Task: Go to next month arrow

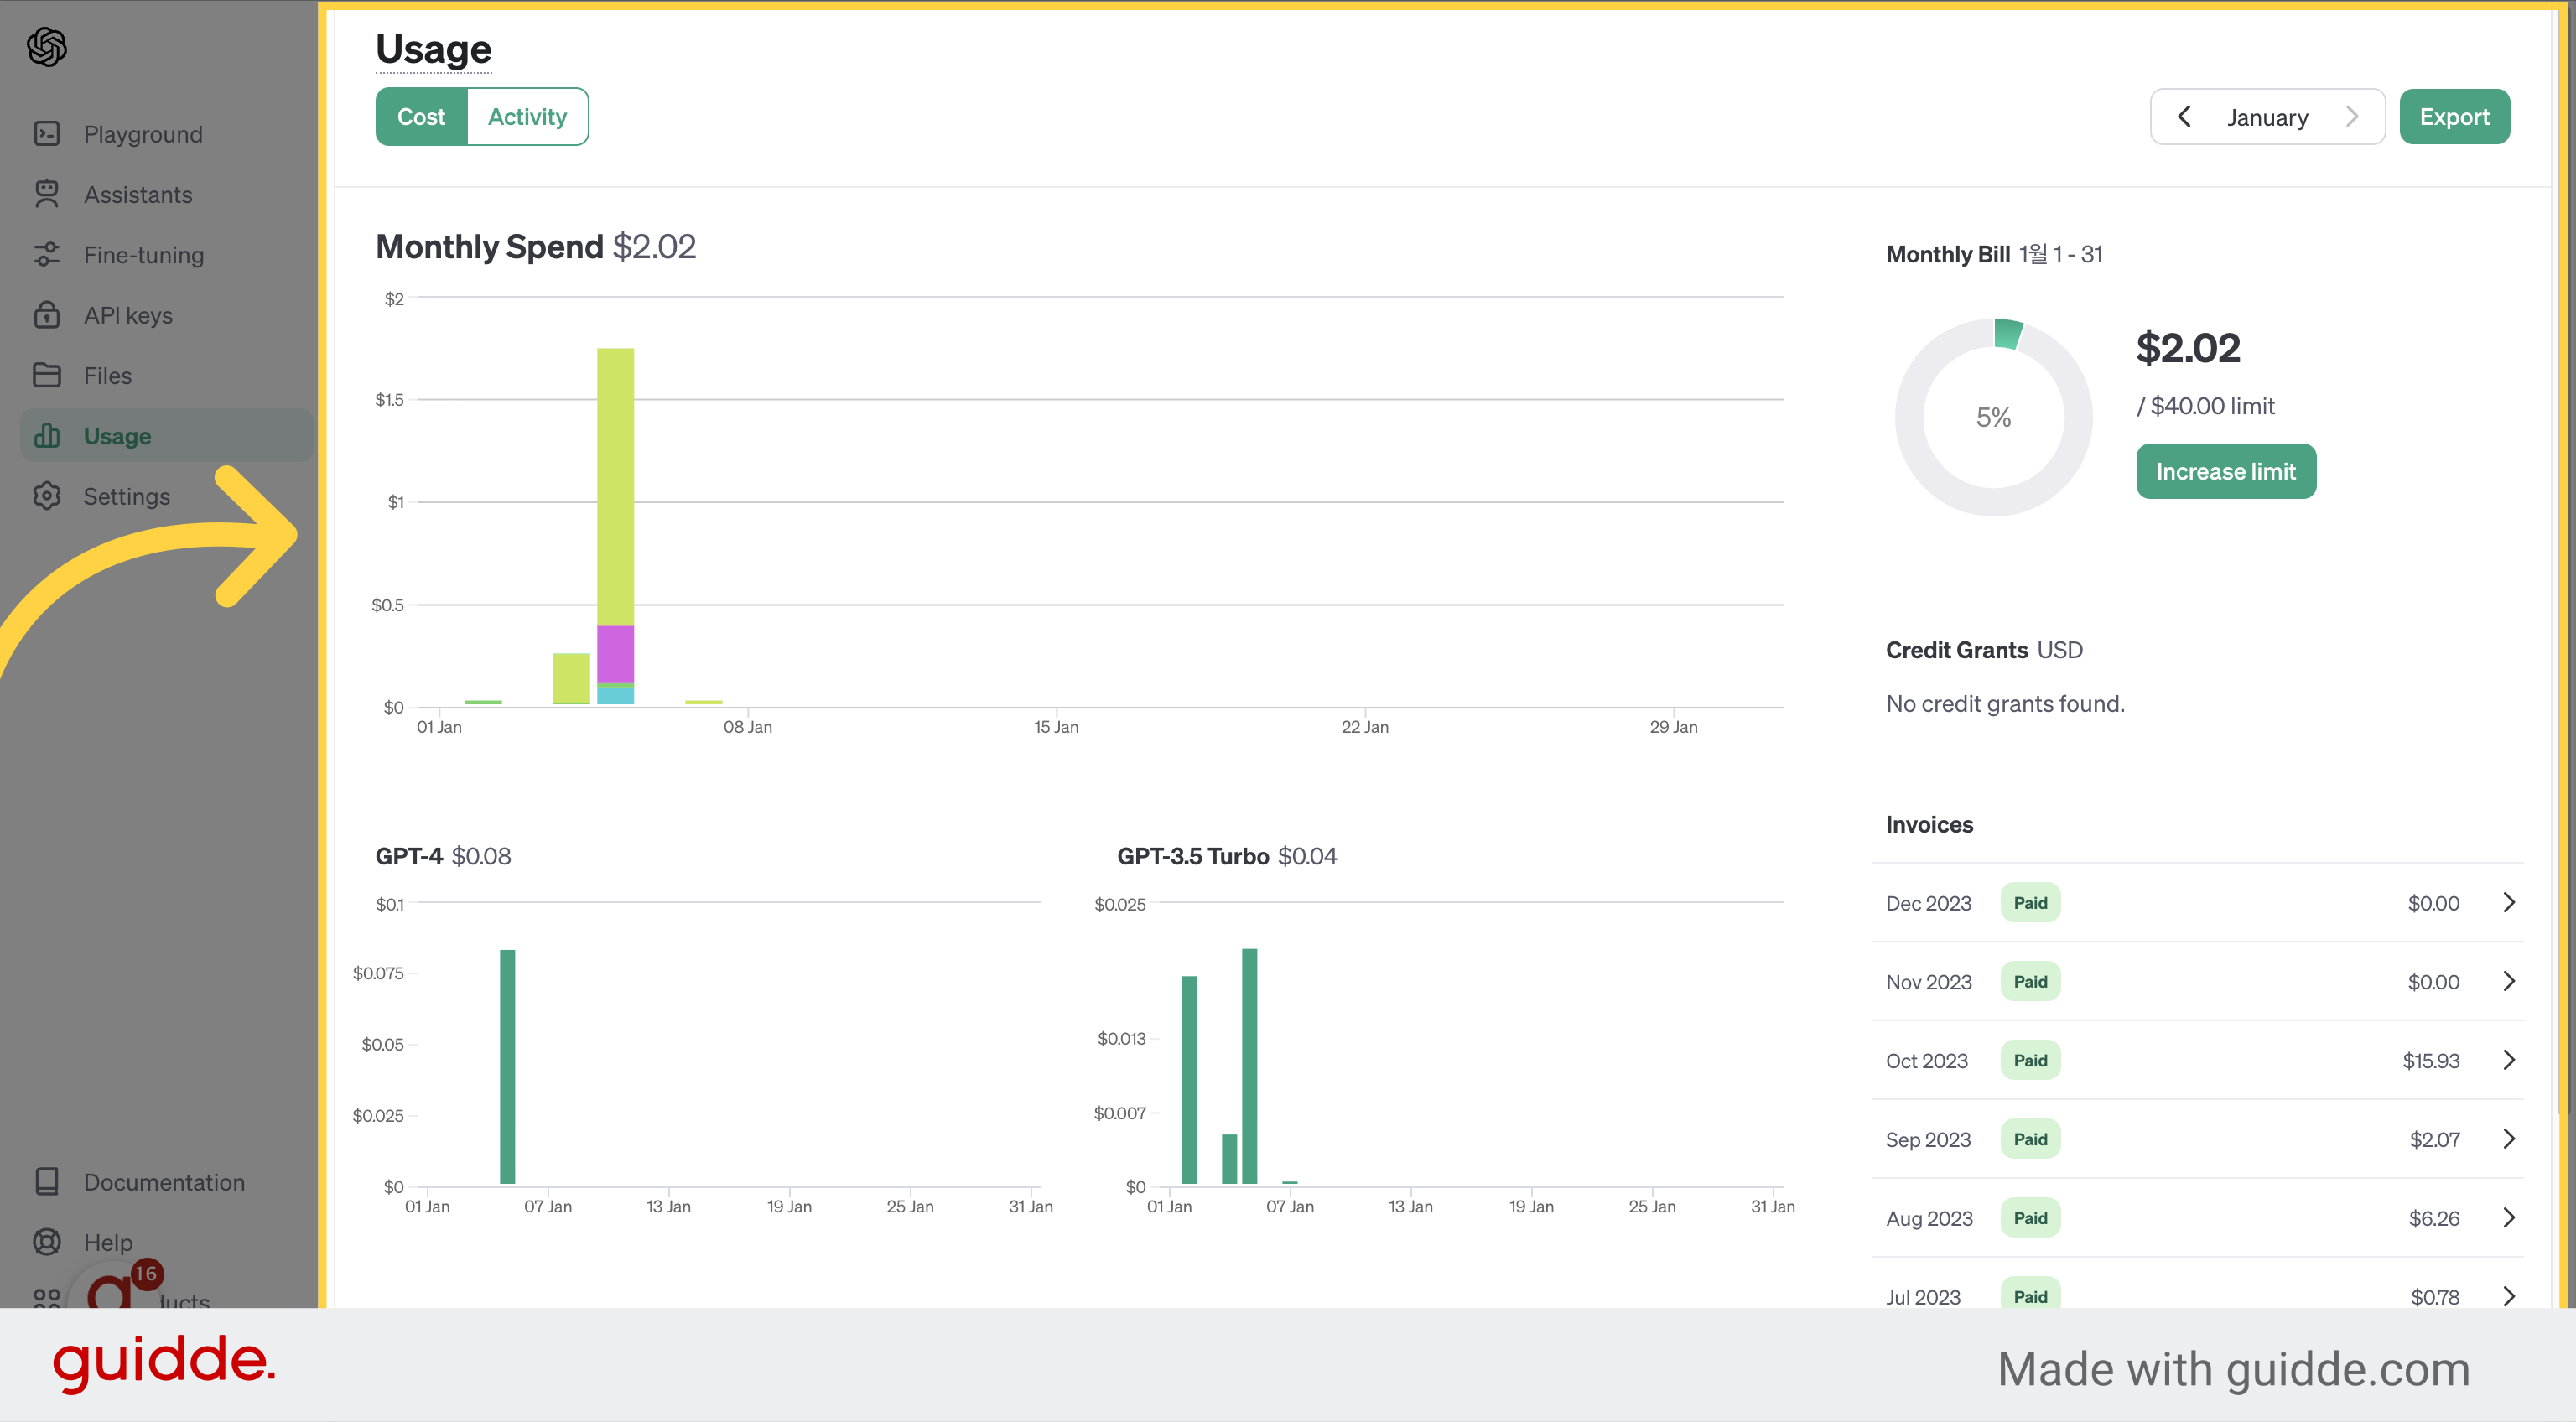Action: pos(2352,117)
